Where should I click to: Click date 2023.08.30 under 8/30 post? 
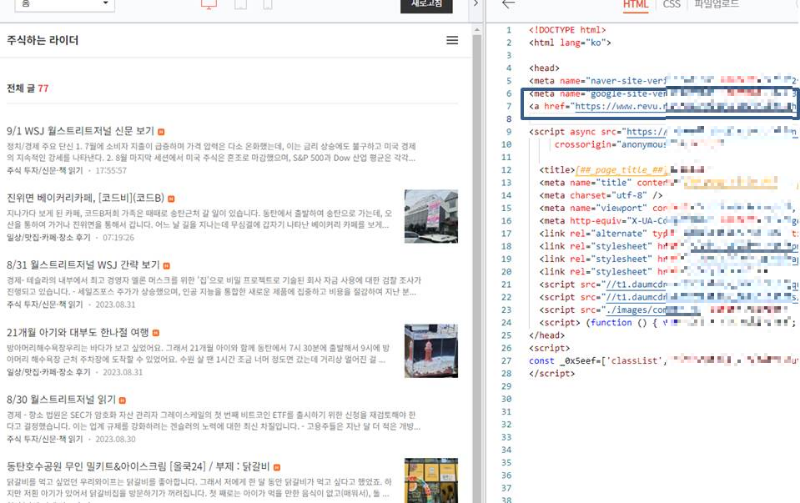pos(115,439)
